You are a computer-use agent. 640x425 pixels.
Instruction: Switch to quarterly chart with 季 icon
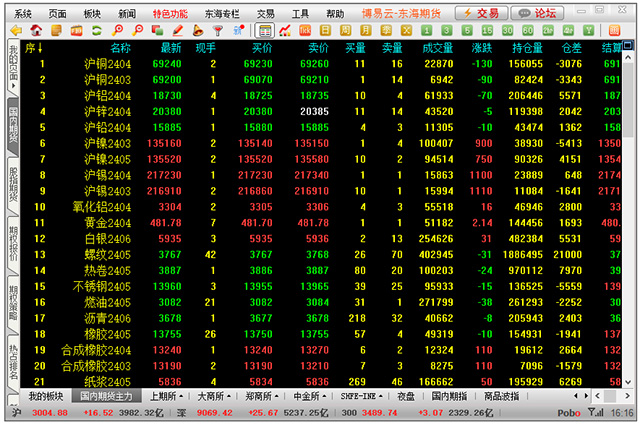(x=386, y=30)
